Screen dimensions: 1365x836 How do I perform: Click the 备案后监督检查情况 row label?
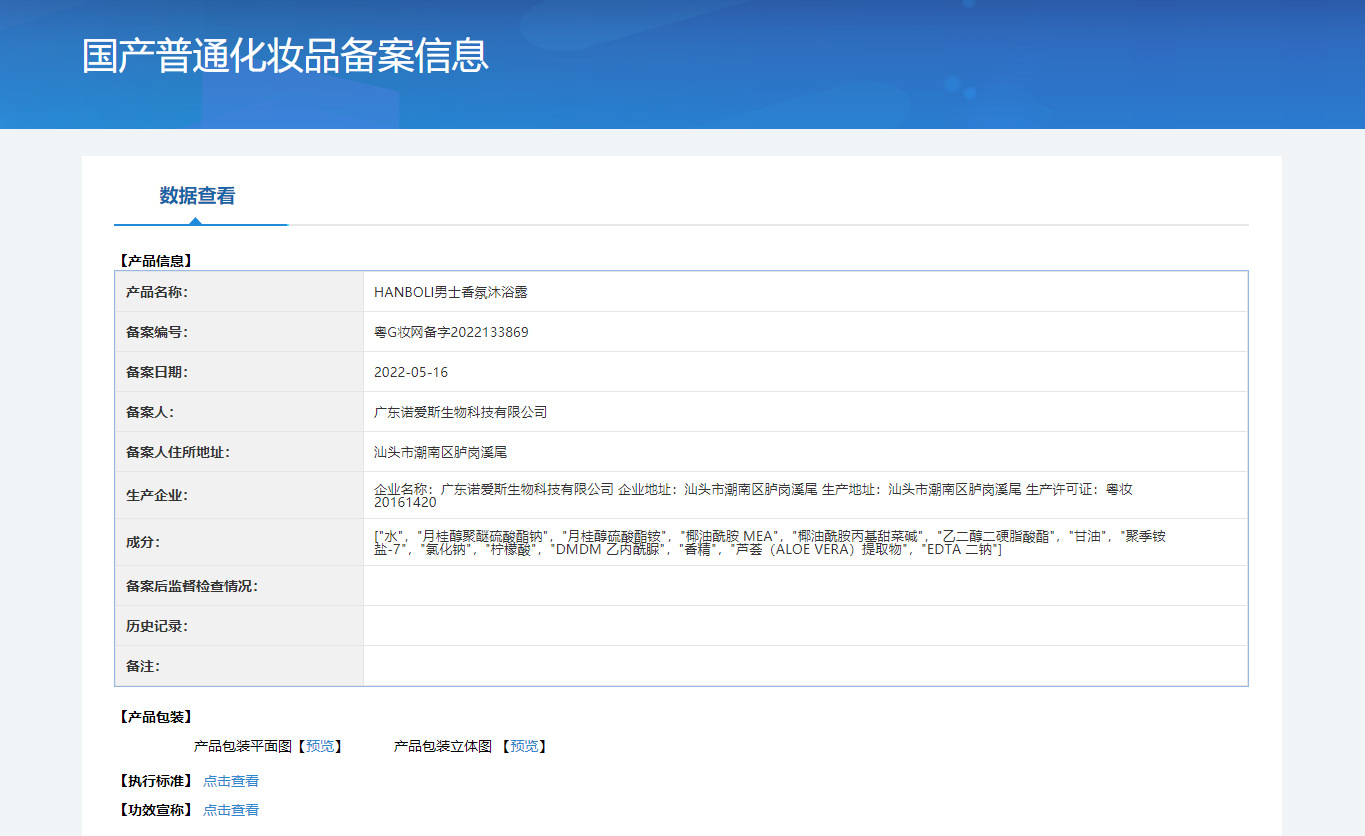click(192, 586)
